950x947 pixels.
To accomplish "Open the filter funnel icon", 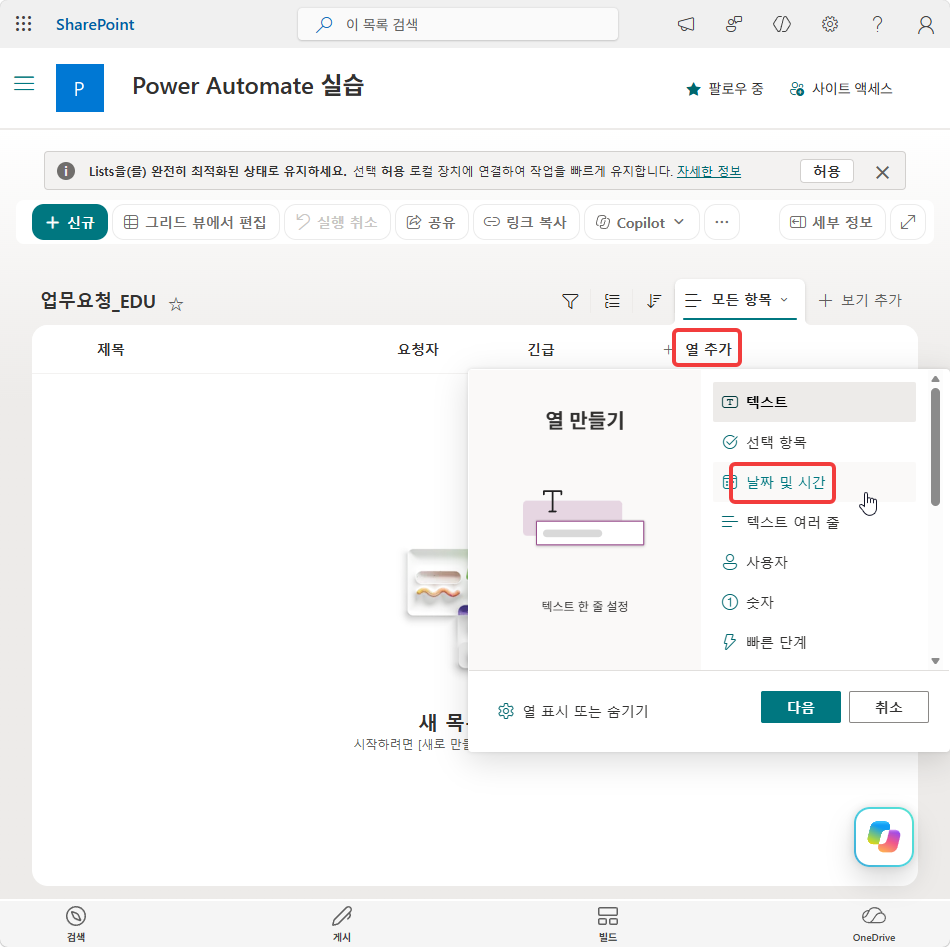I will pyautogui.click(x=570, y=301).
